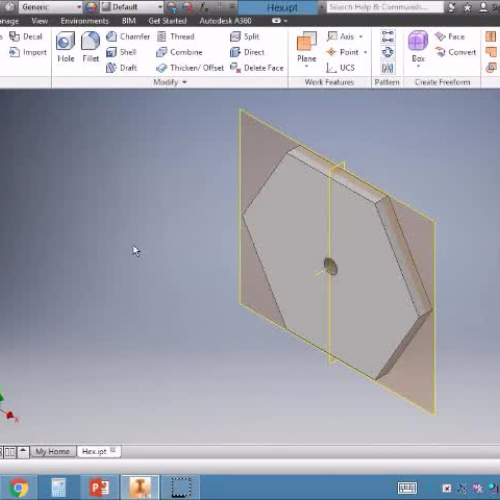Open Calculator from the taskbar
This screenshot has width=500, height=500.
coord(59,488)
